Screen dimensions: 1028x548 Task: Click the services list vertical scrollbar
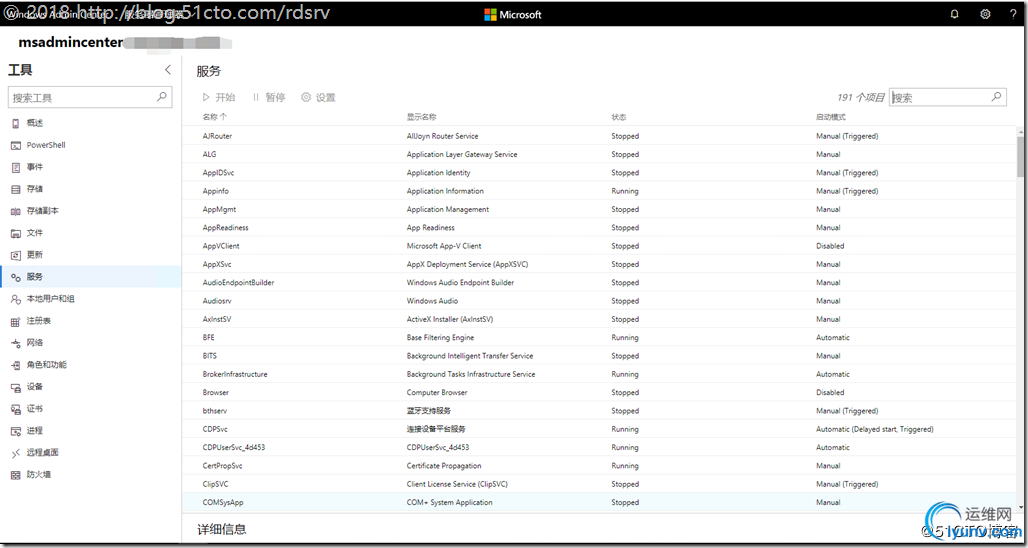[1021, 157]
